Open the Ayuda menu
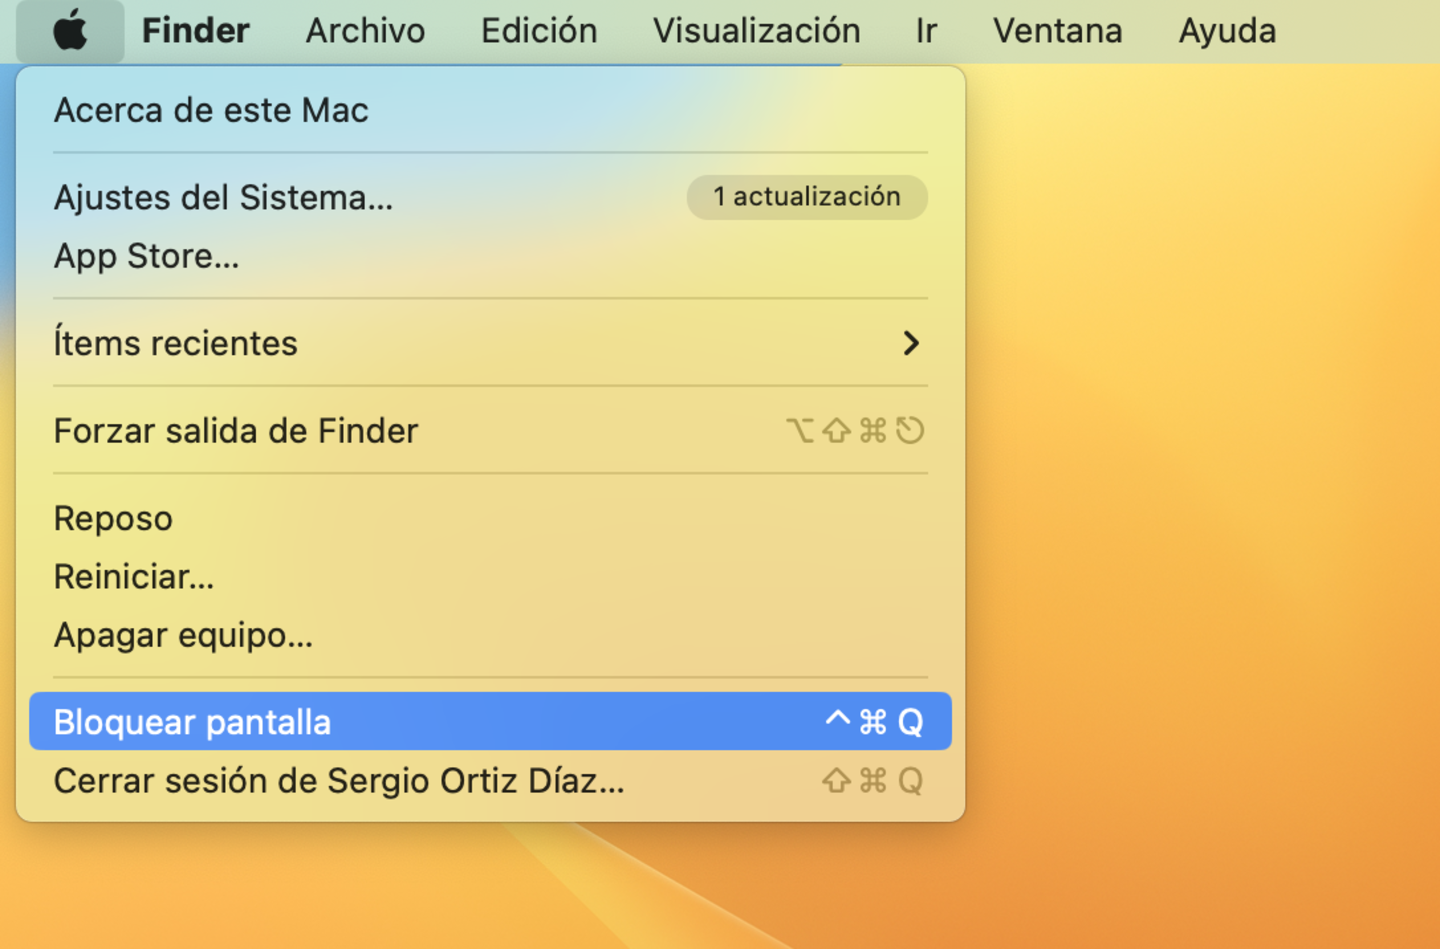The width and height of the screenshot is (1440, 949). pyautogui.click(x=1227, y=31)
